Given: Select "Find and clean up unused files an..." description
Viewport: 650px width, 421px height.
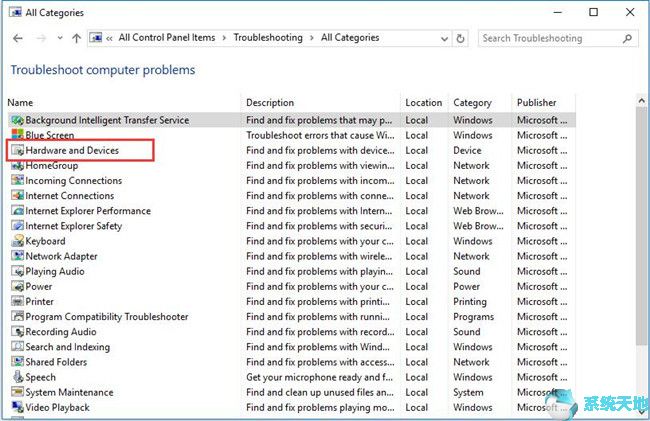Looking at the screenshot, I should pos(320,392).
